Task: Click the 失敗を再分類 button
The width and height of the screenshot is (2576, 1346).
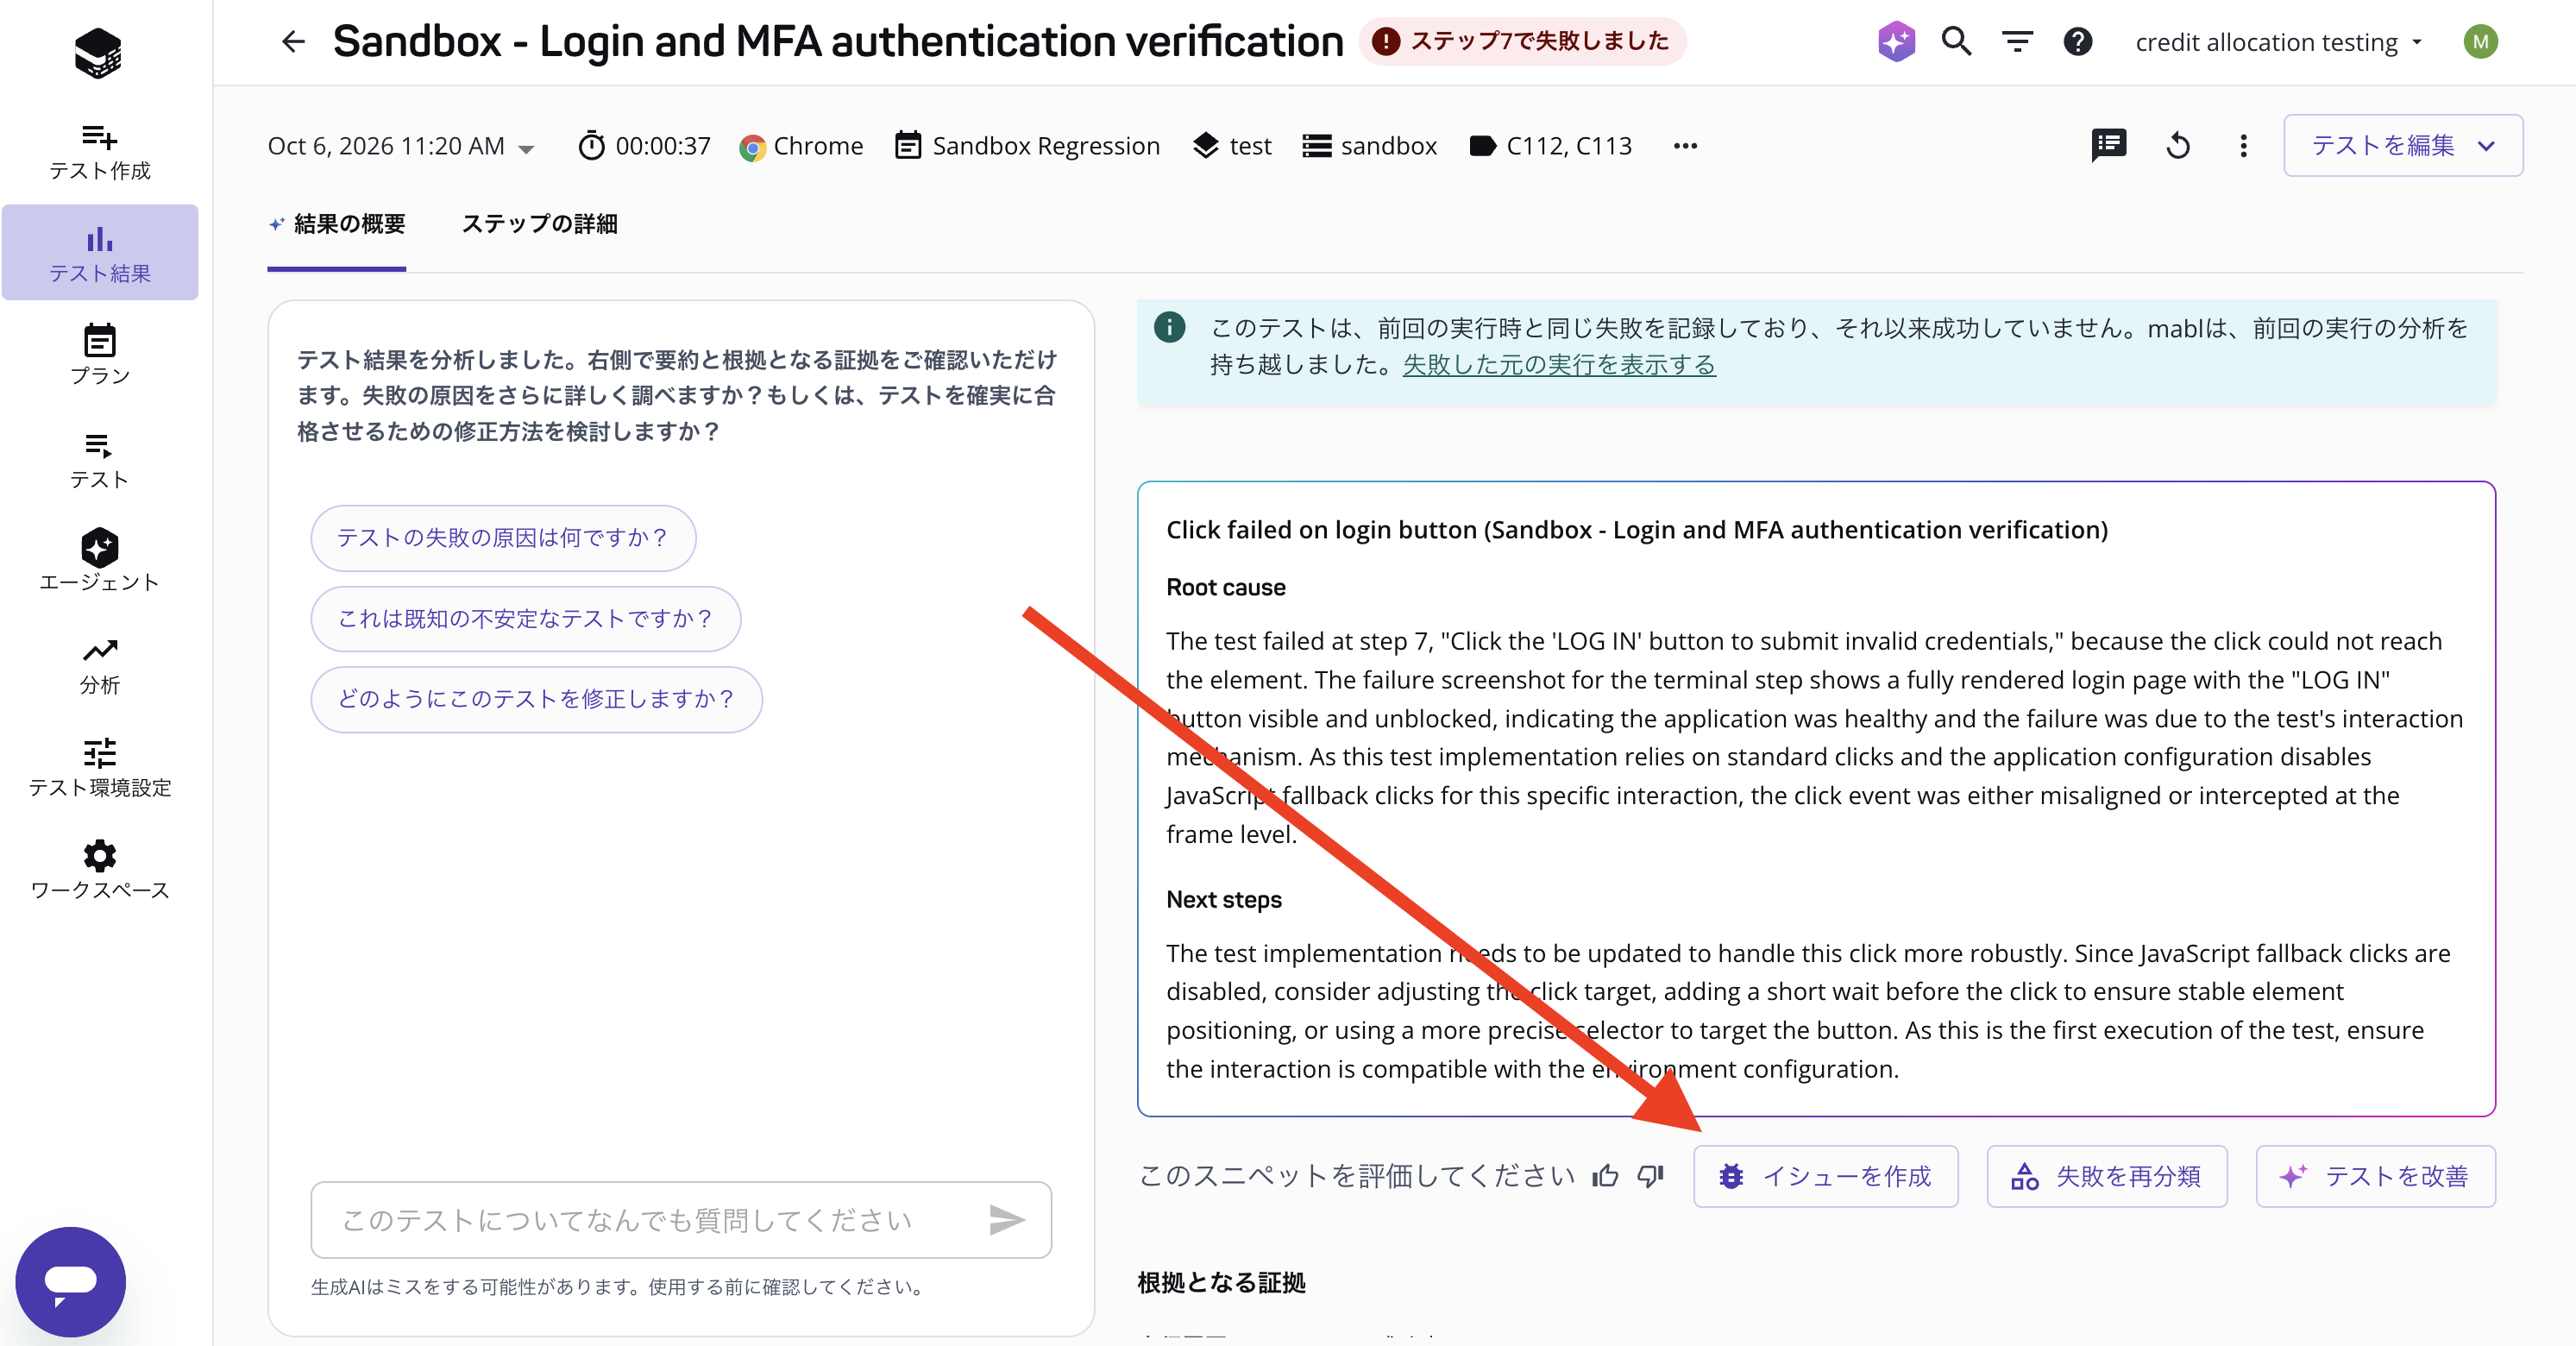Action: point(2106,1176)
